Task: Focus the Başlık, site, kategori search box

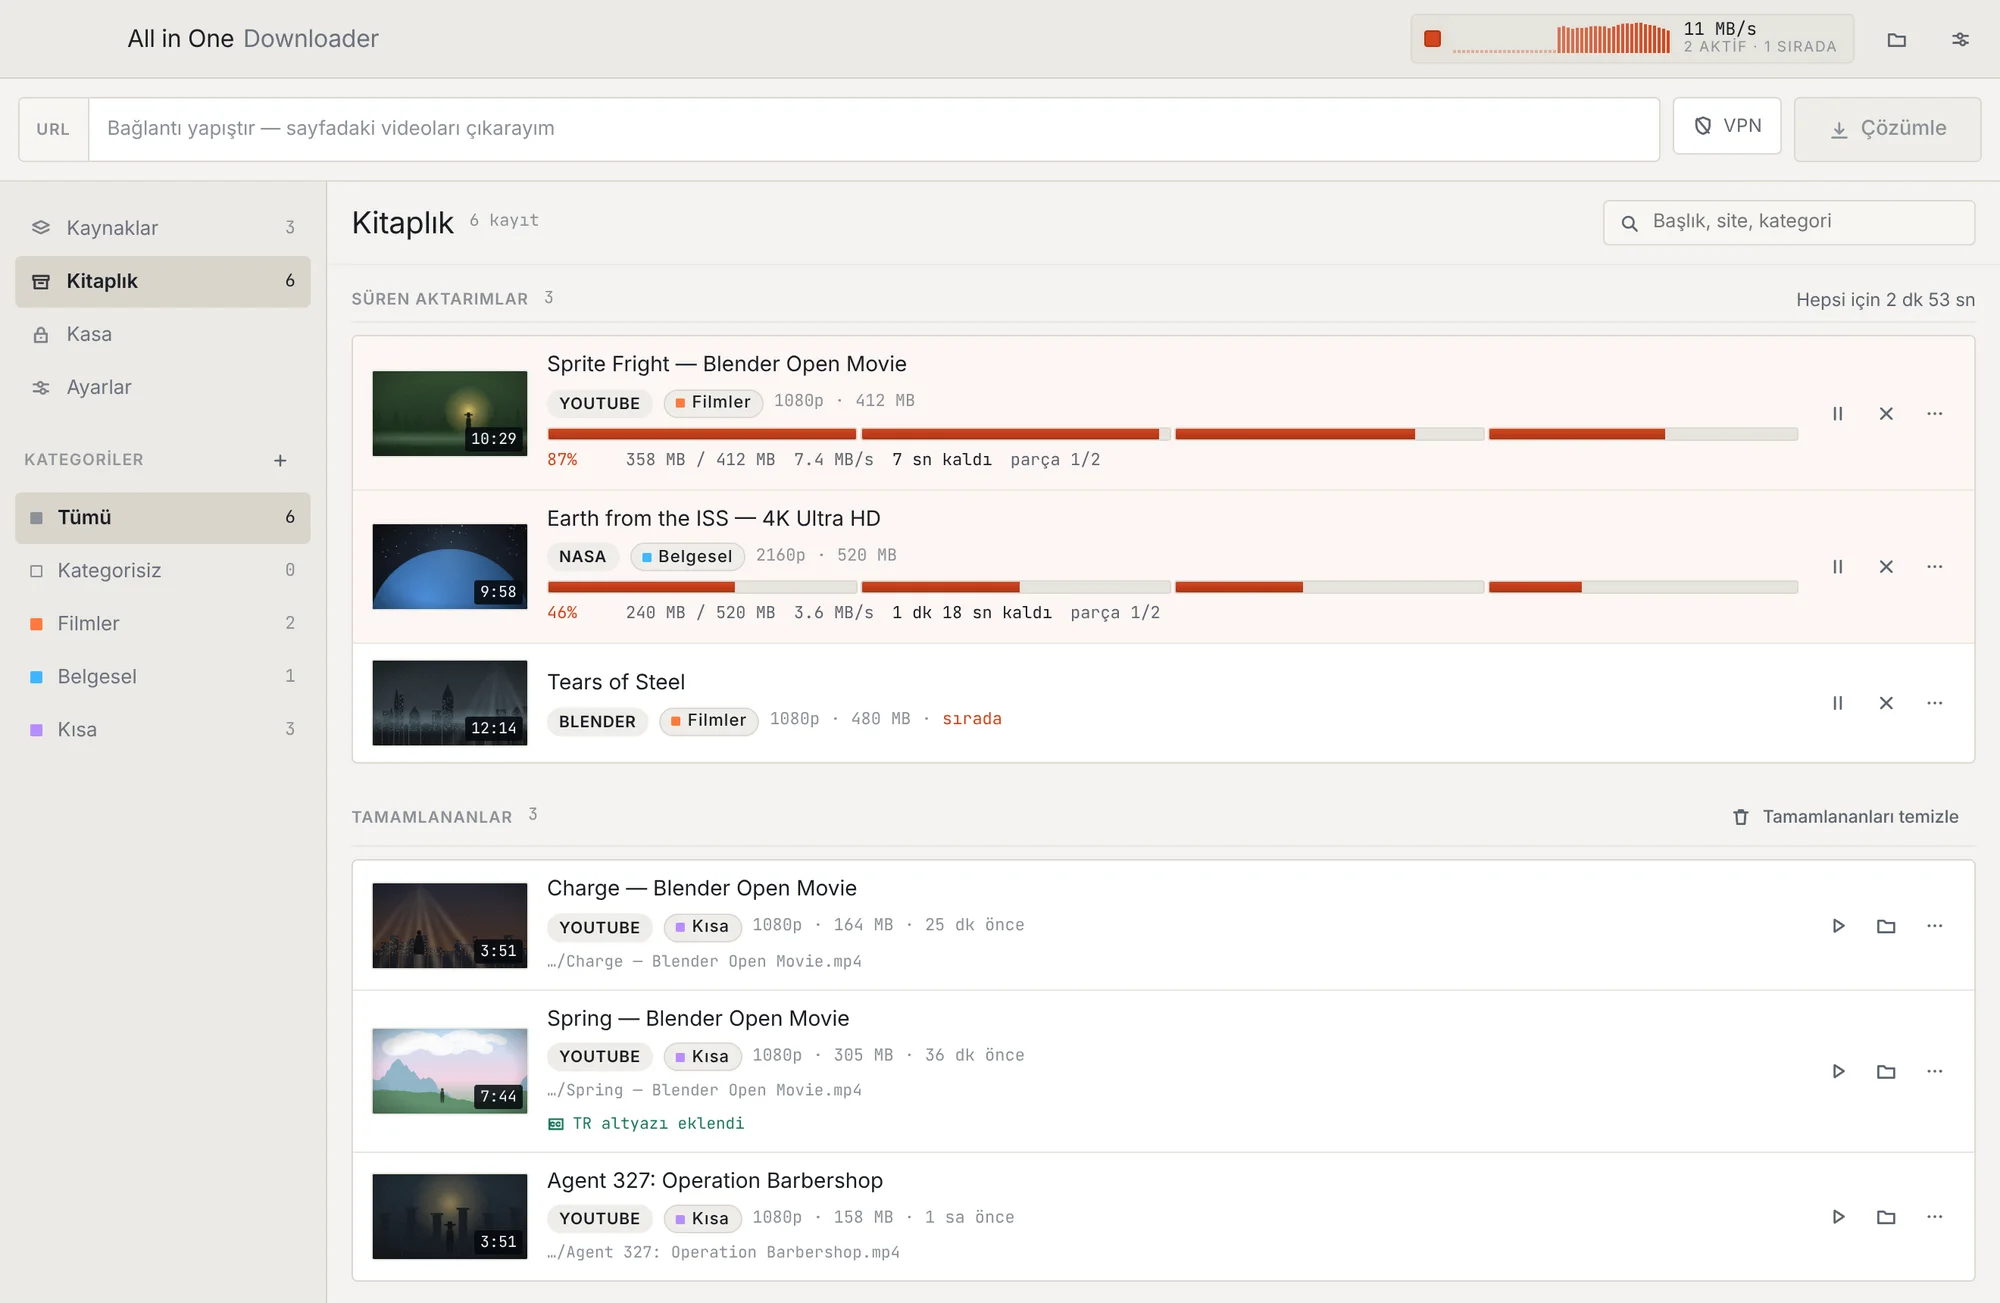Action: click(x=1789, y=222)
